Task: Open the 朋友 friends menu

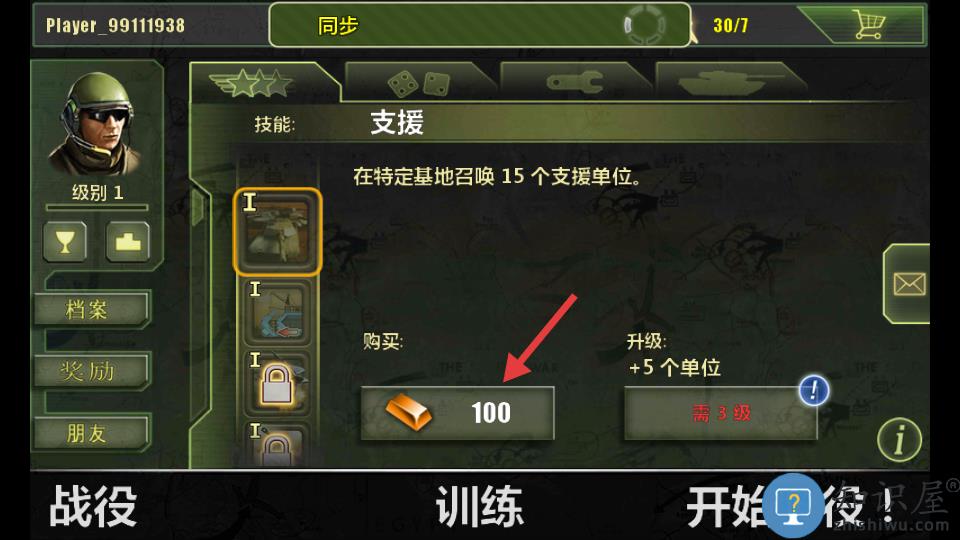Action: coord(90,433)
